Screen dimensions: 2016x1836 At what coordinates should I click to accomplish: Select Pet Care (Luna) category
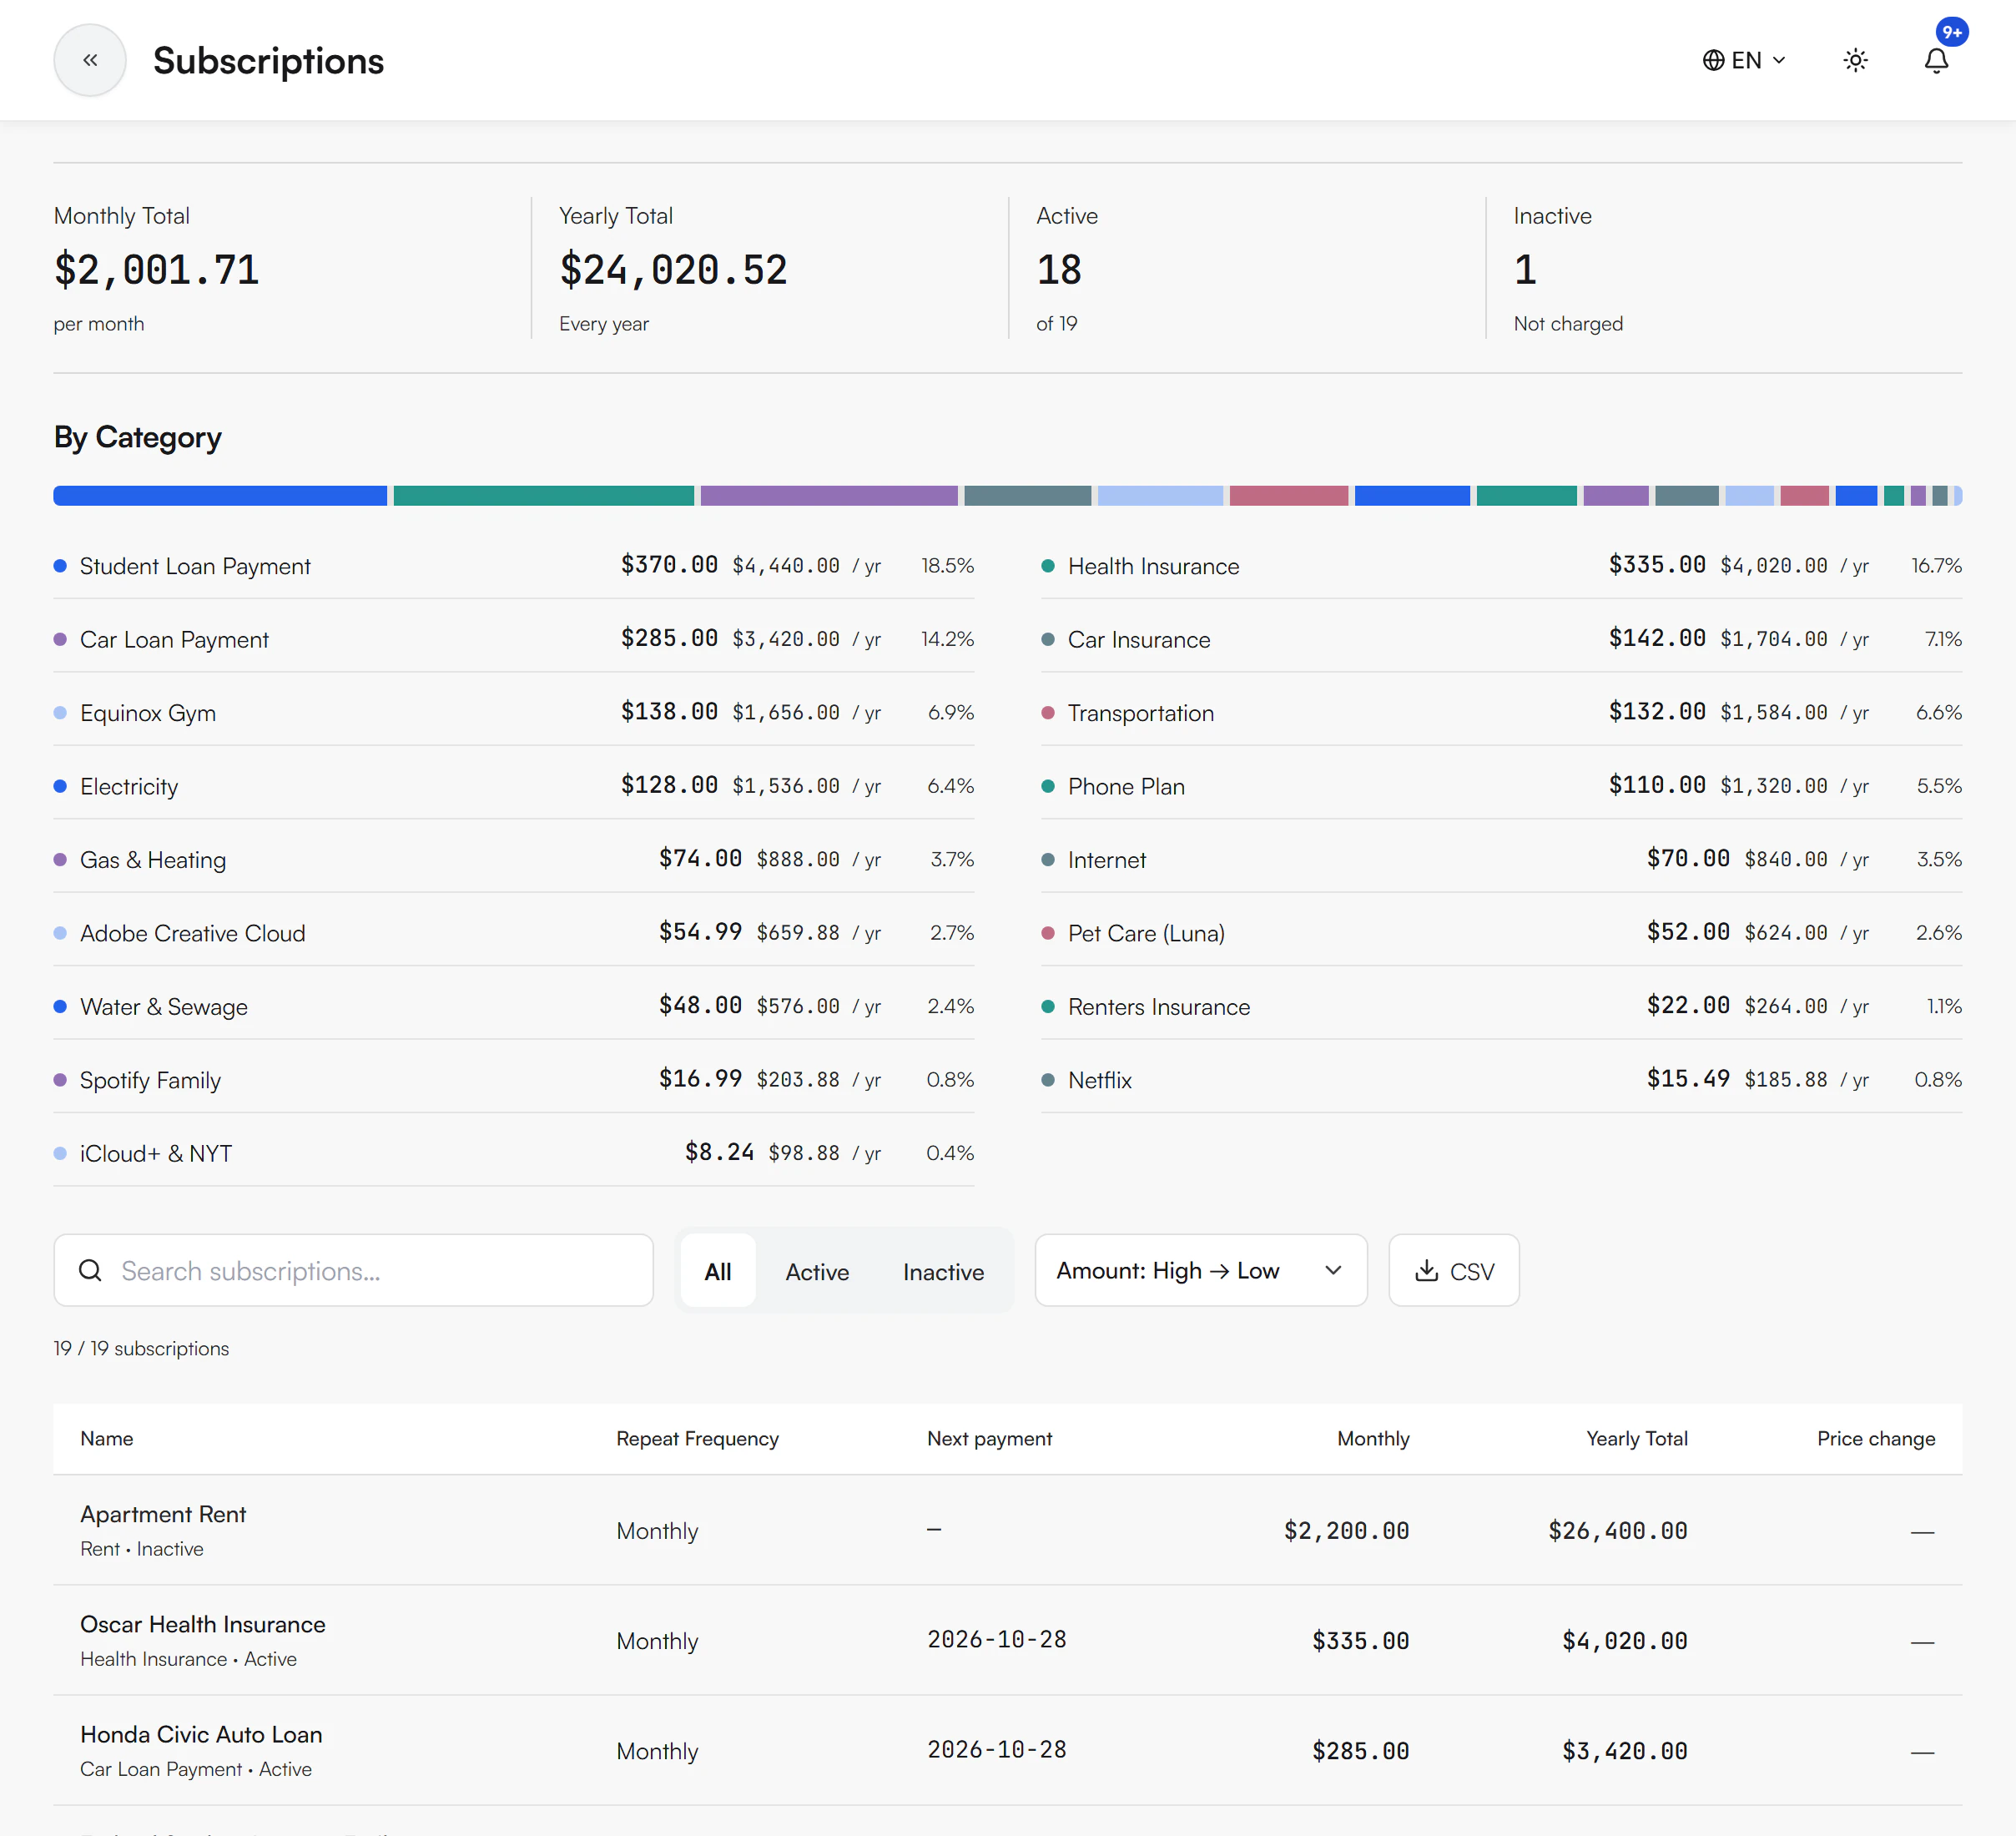click(1501, 933)
